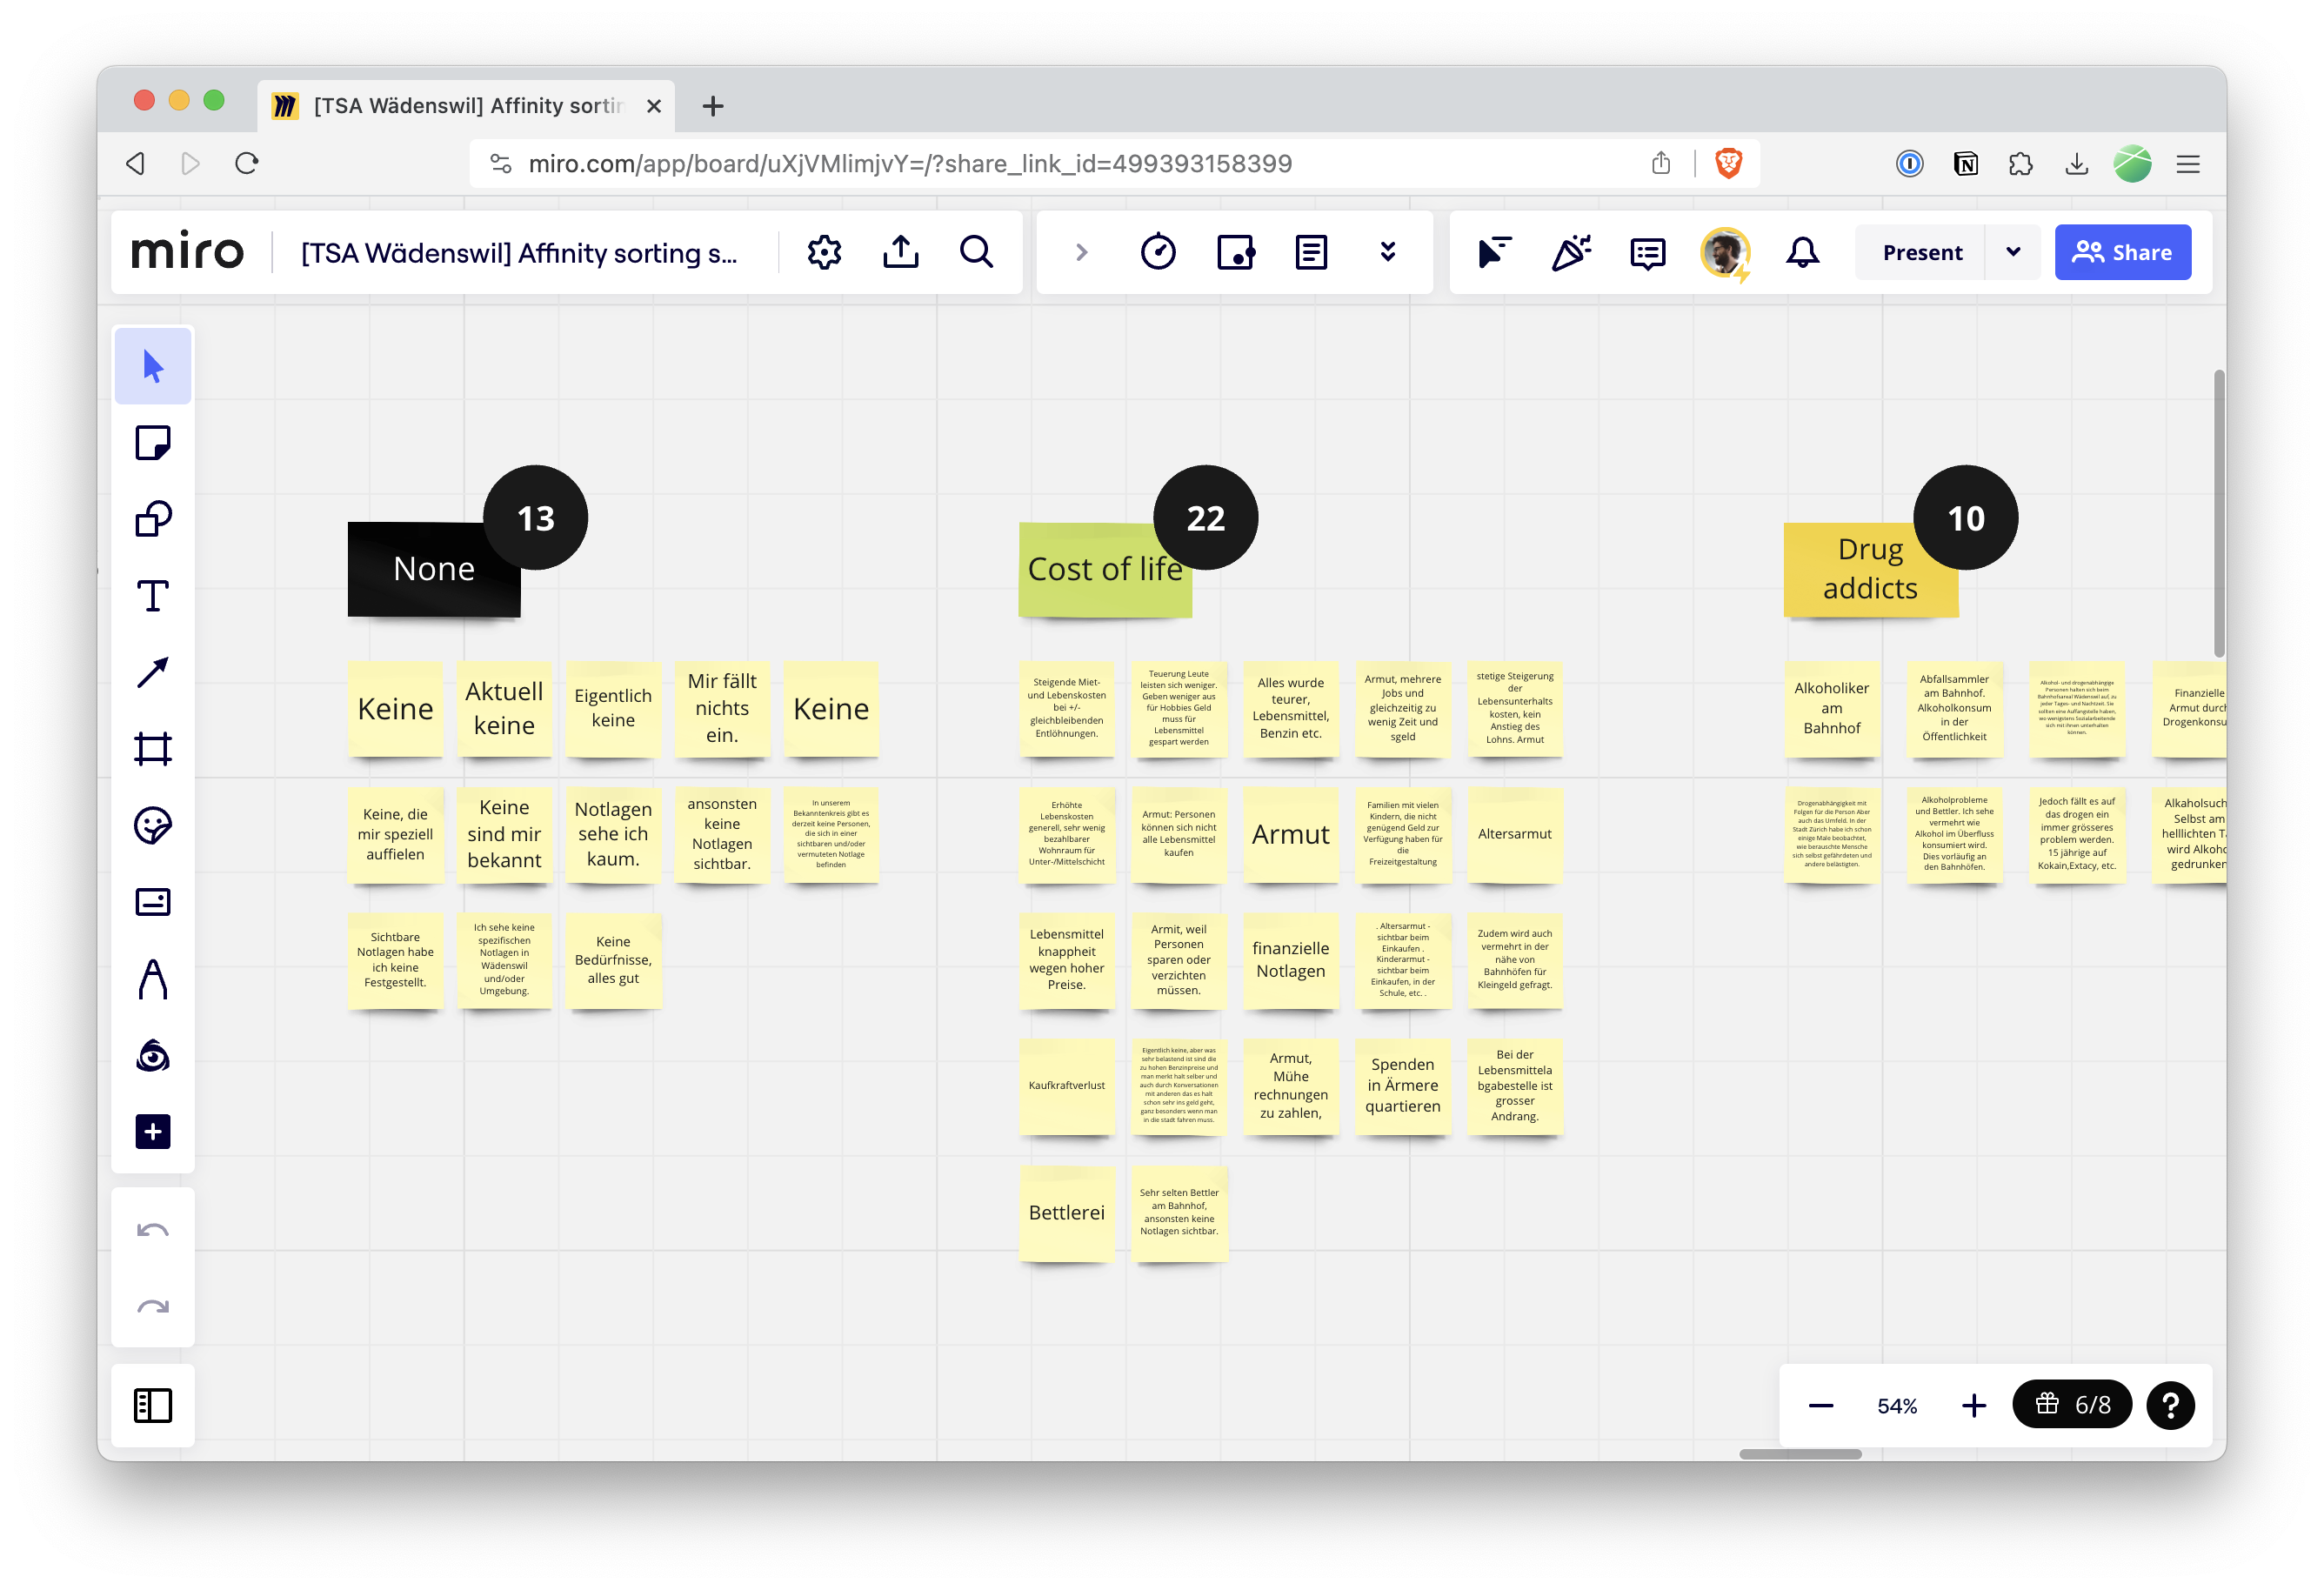The image size is (2324, 1590).
Task: Open browser downloads icon
Action: click(2076, 163)
